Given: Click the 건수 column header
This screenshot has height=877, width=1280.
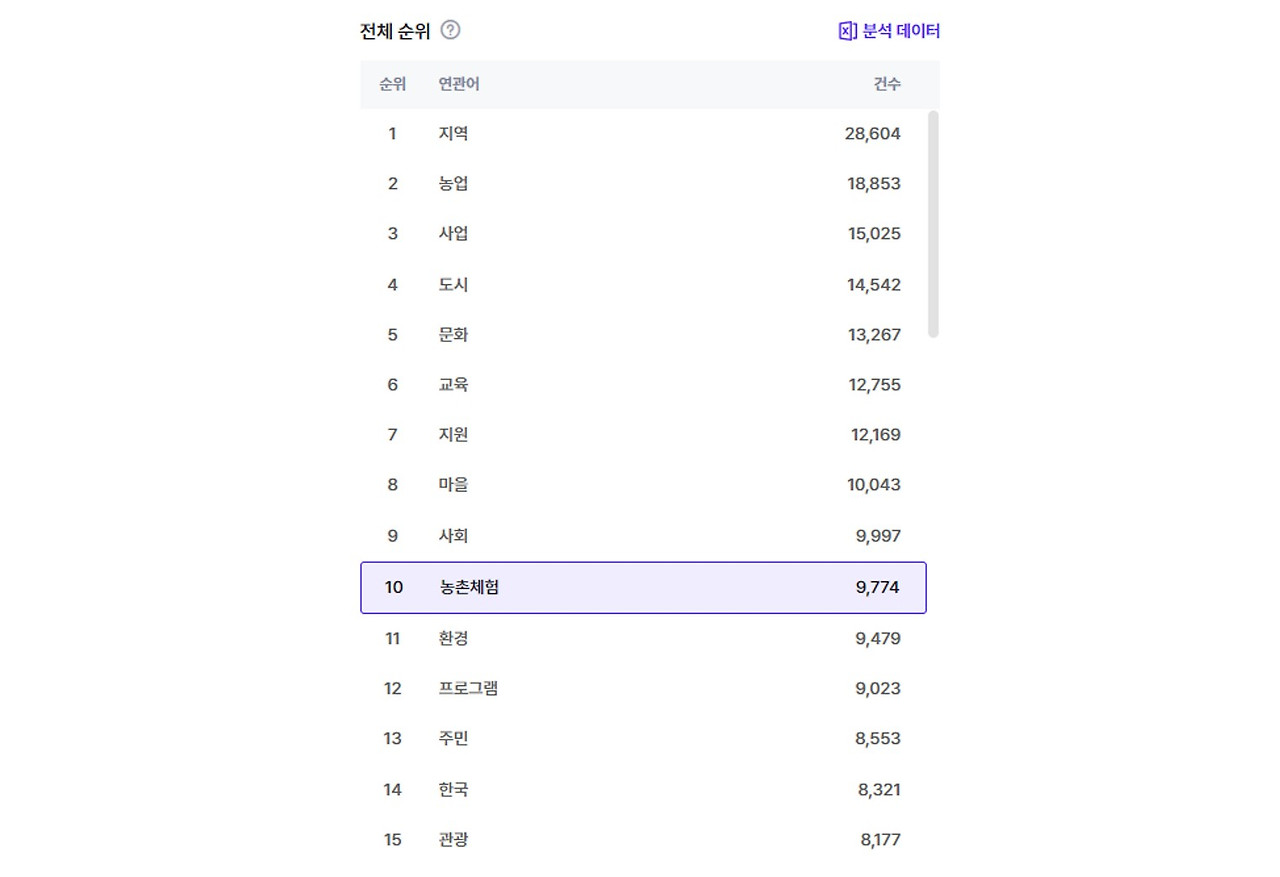Looking at the screenshot, I should (x=886, y=84).
